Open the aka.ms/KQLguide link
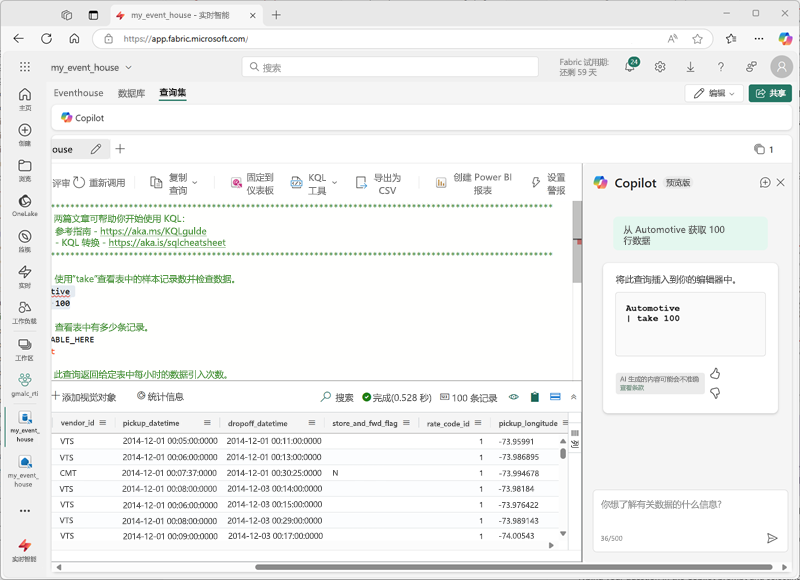Viewport: 800px width, 580px height. tap(153, 231)
